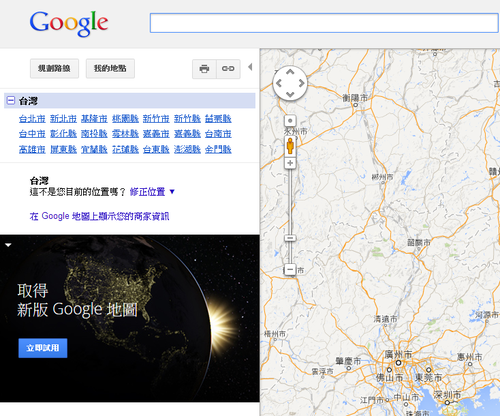Collapse the side panel with left arrow
500x416 pixels.
click(250, 67)
